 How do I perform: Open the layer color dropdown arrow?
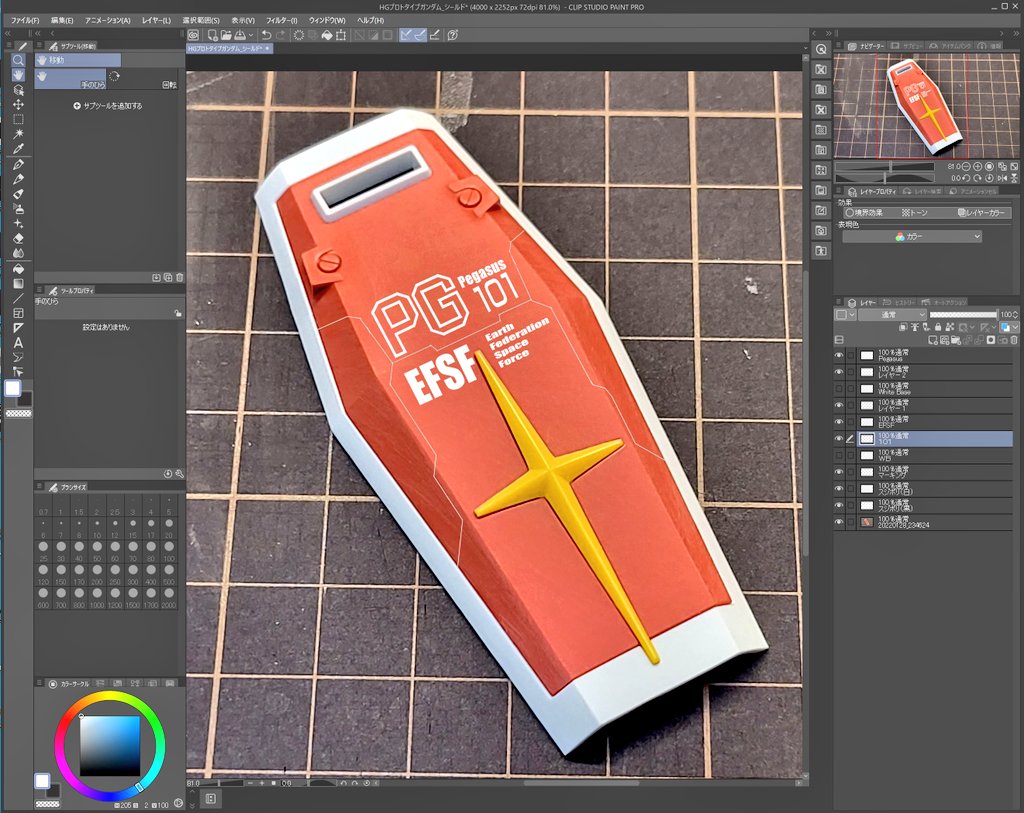pyautogui.click(x=1016, y=327)
